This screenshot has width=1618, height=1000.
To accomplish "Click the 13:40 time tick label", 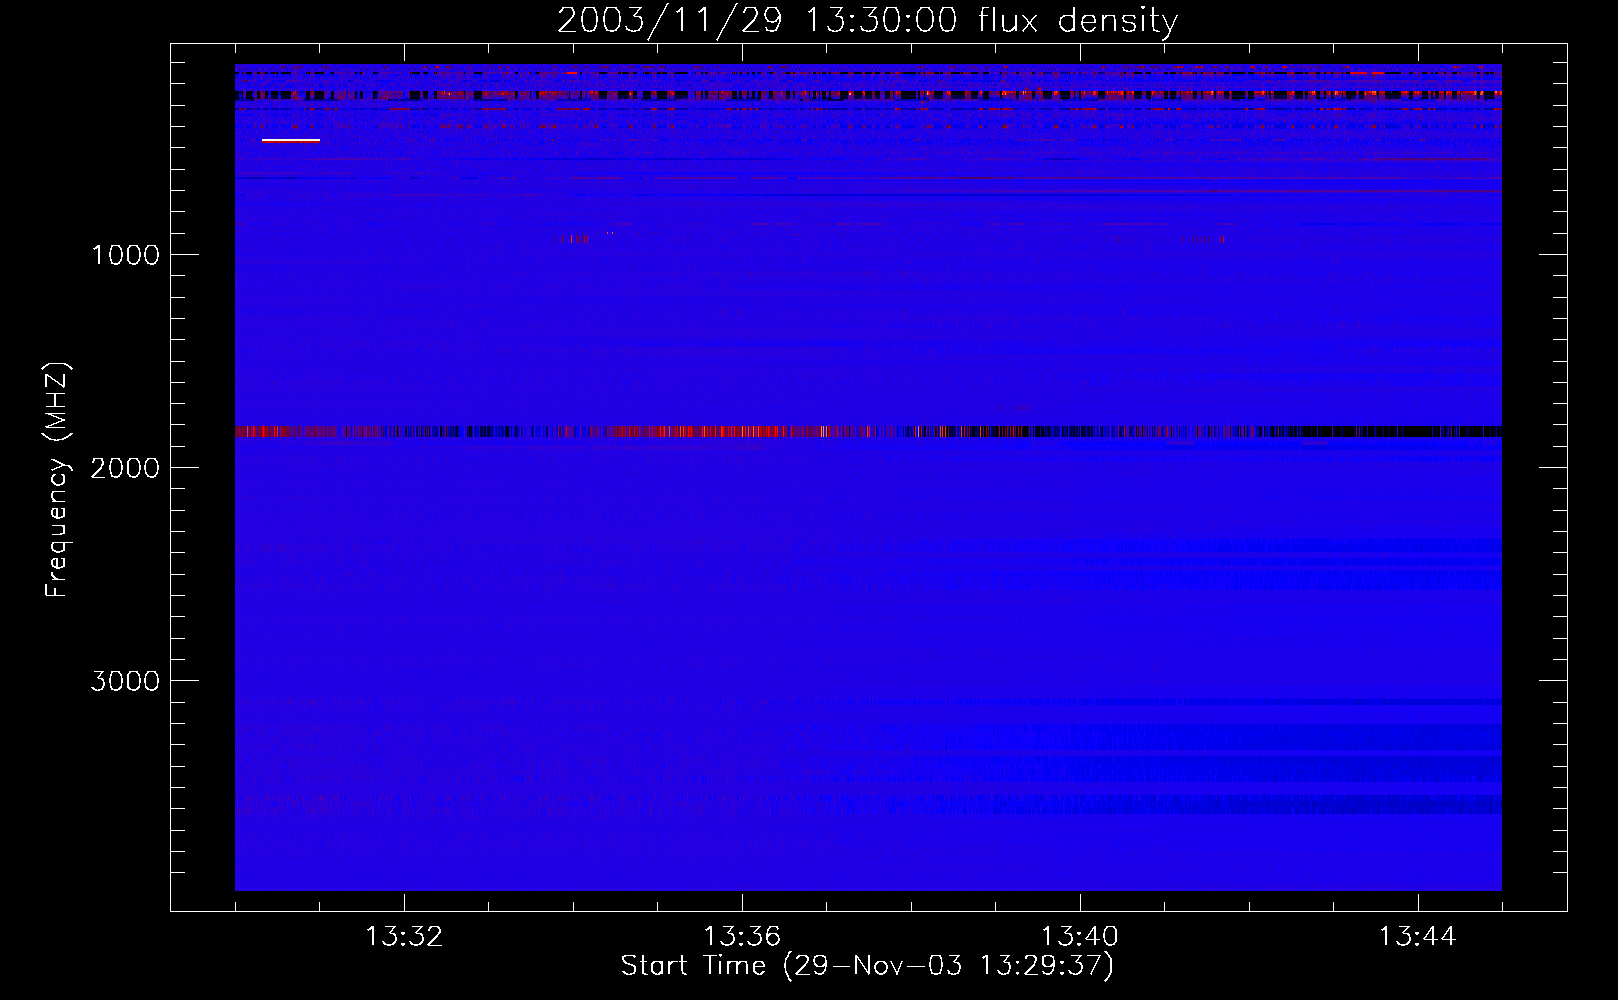I will tap(1080, 937).
